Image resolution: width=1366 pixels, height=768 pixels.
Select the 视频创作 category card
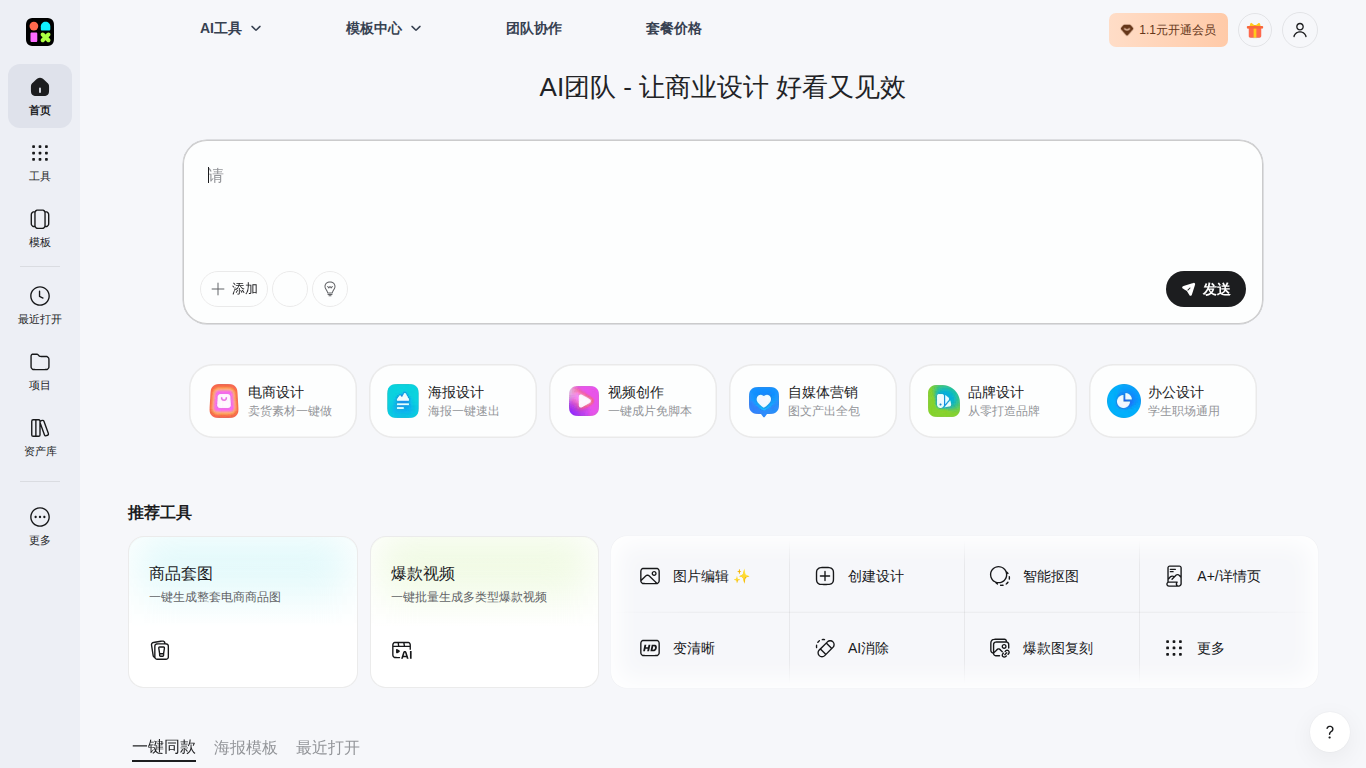(x=633, y=401)
